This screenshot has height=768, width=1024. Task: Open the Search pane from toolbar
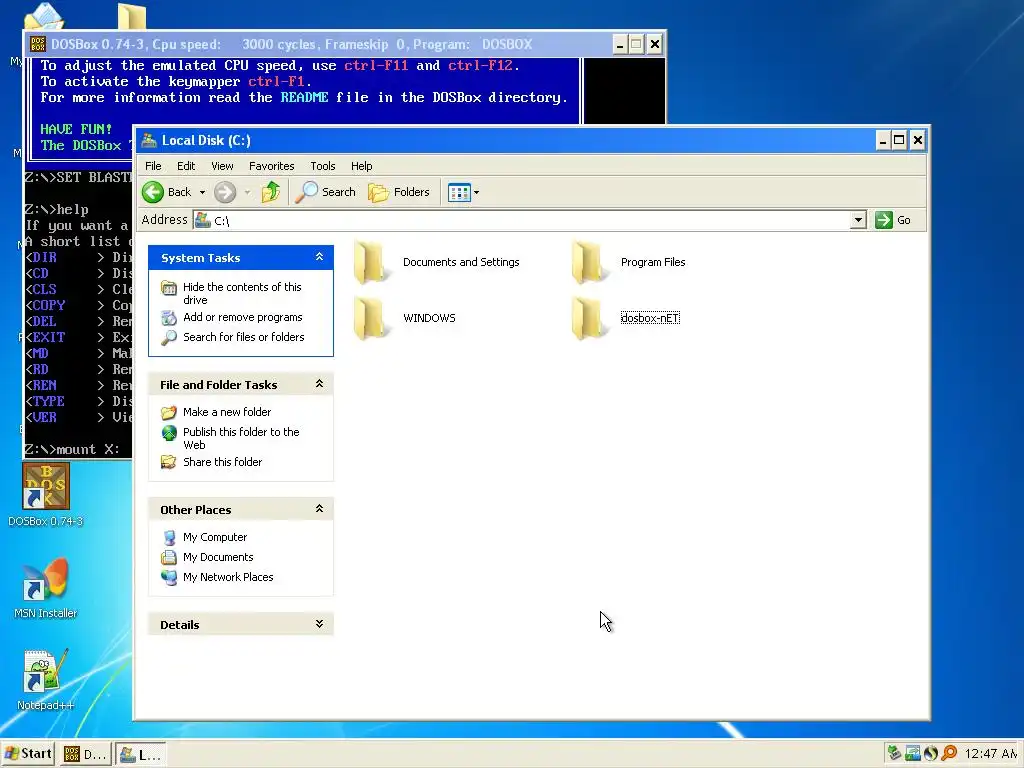[x=325, y=192]
